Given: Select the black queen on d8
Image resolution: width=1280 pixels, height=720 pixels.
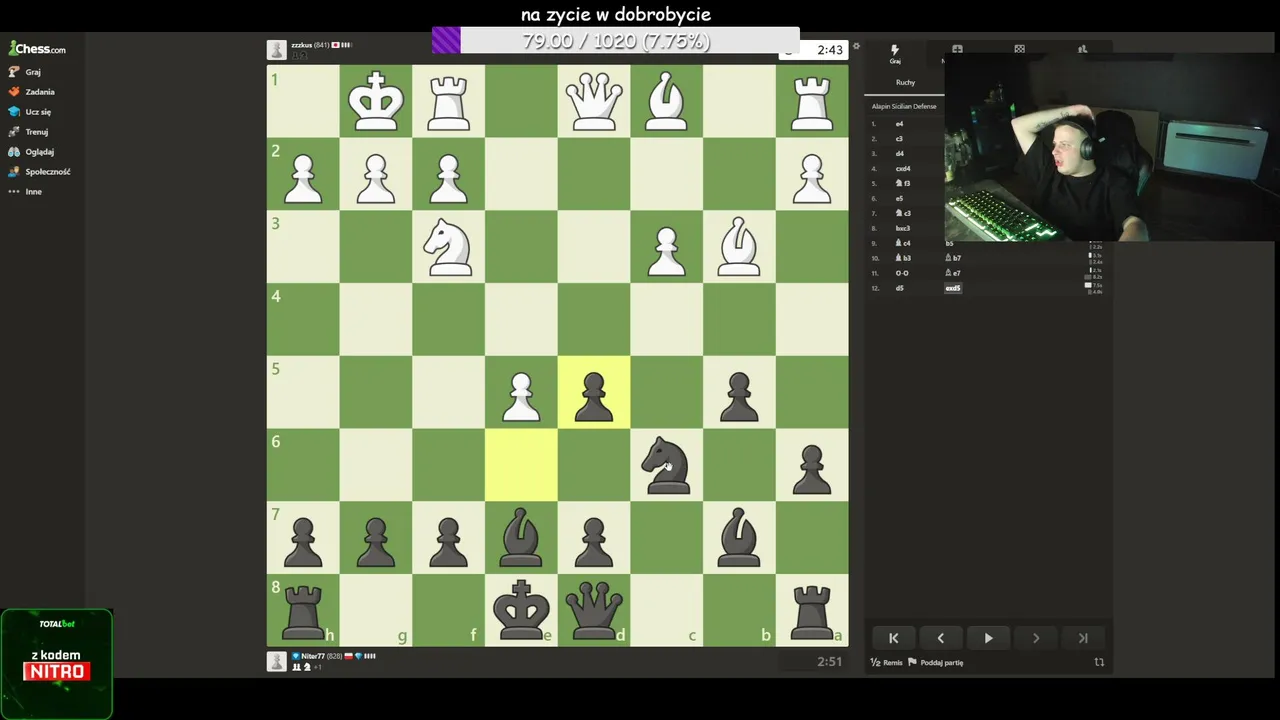Looking at the screenshot, I should pos(594,610).
